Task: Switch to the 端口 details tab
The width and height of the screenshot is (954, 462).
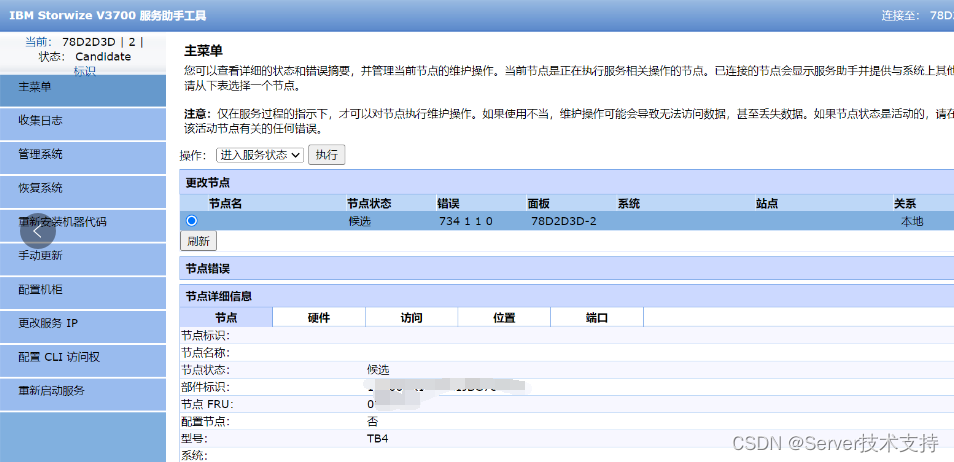Action: coord(597,317)
